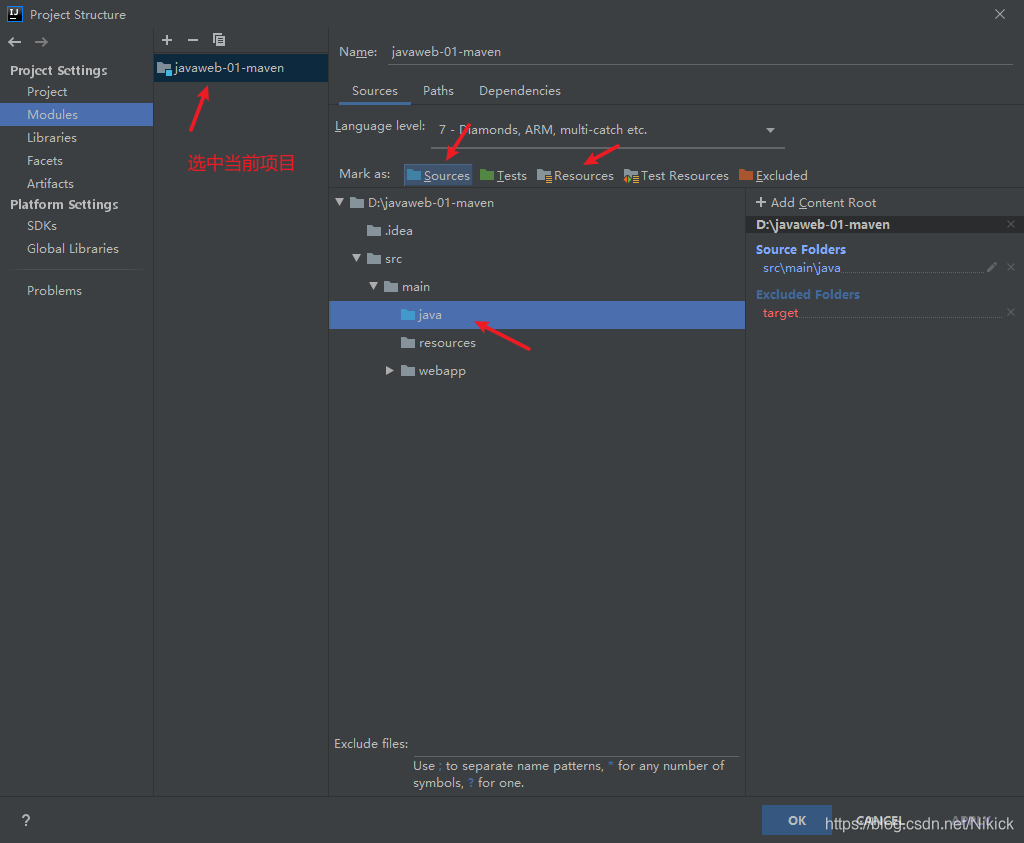The image size is (1024, 843).
Task: Click src\main\java source folder link
Action: pyautogui.click(x=801, y=268)
